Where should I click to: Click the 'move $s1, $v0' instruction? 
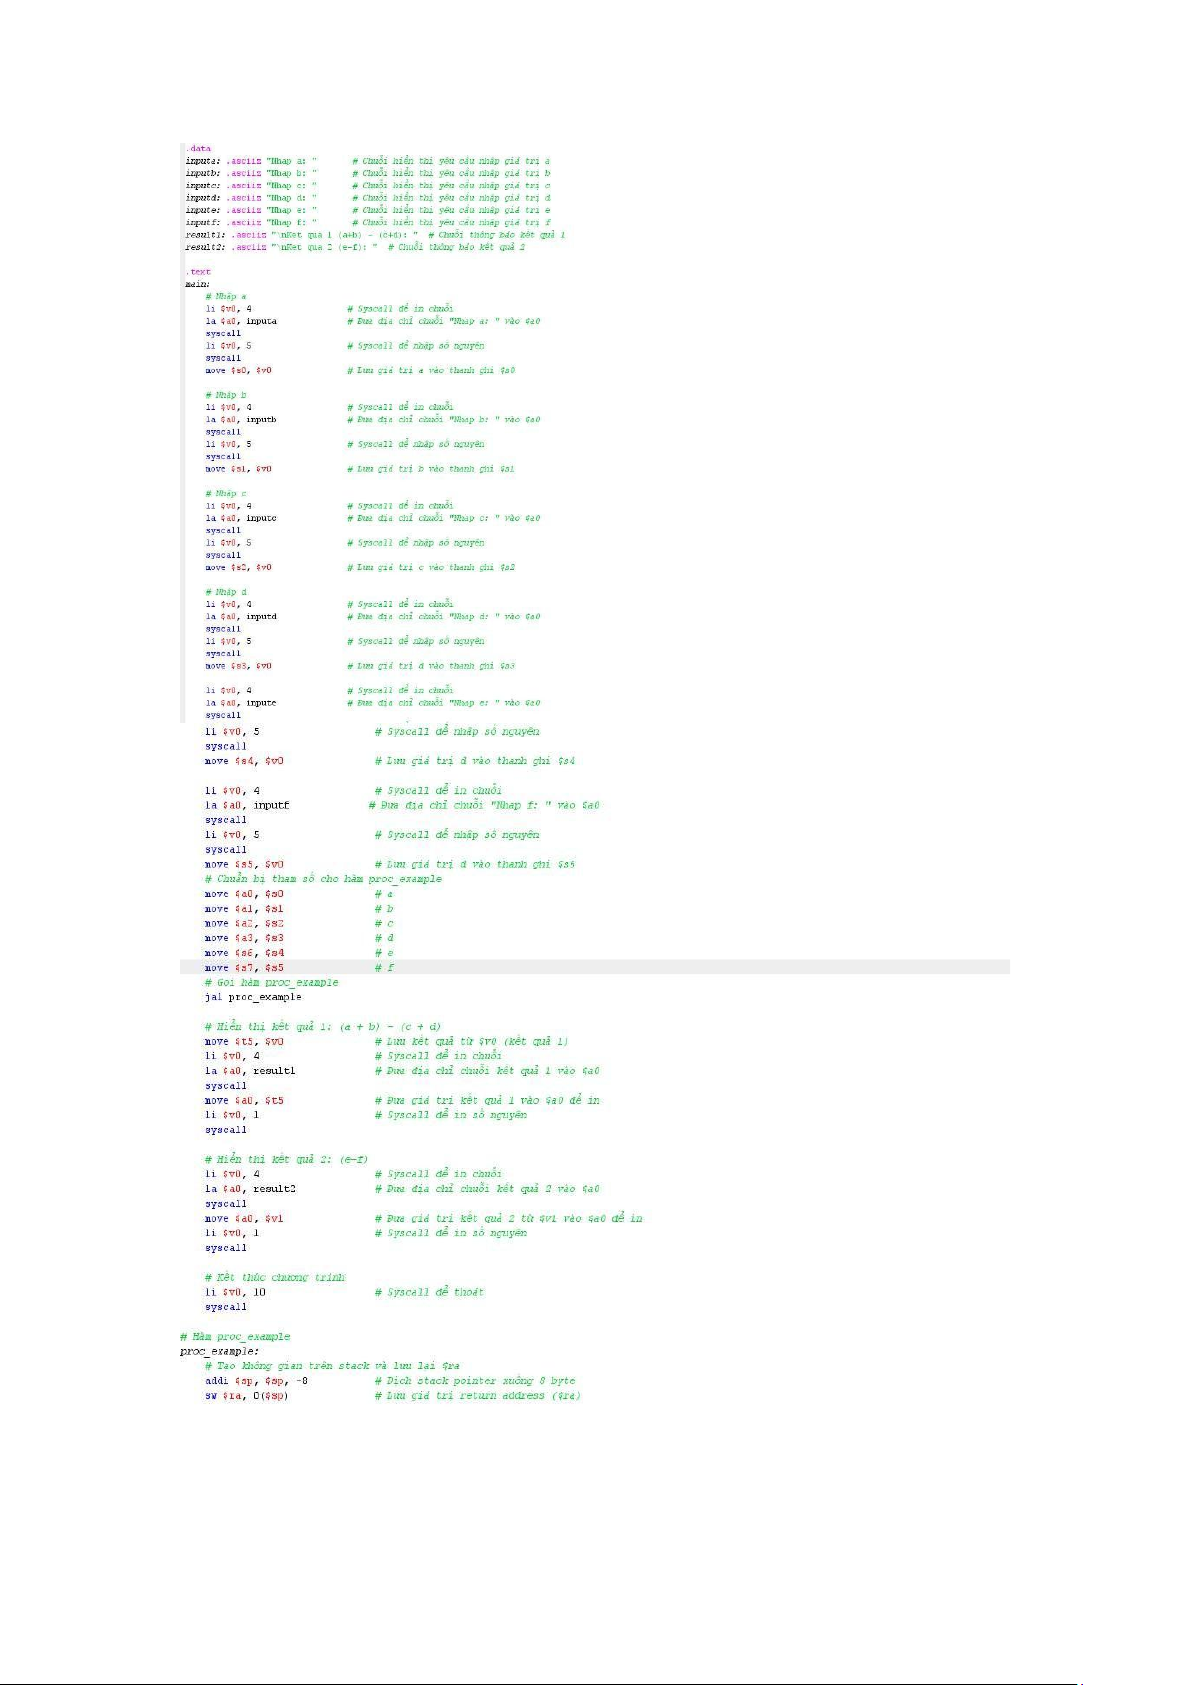(238, 469)
